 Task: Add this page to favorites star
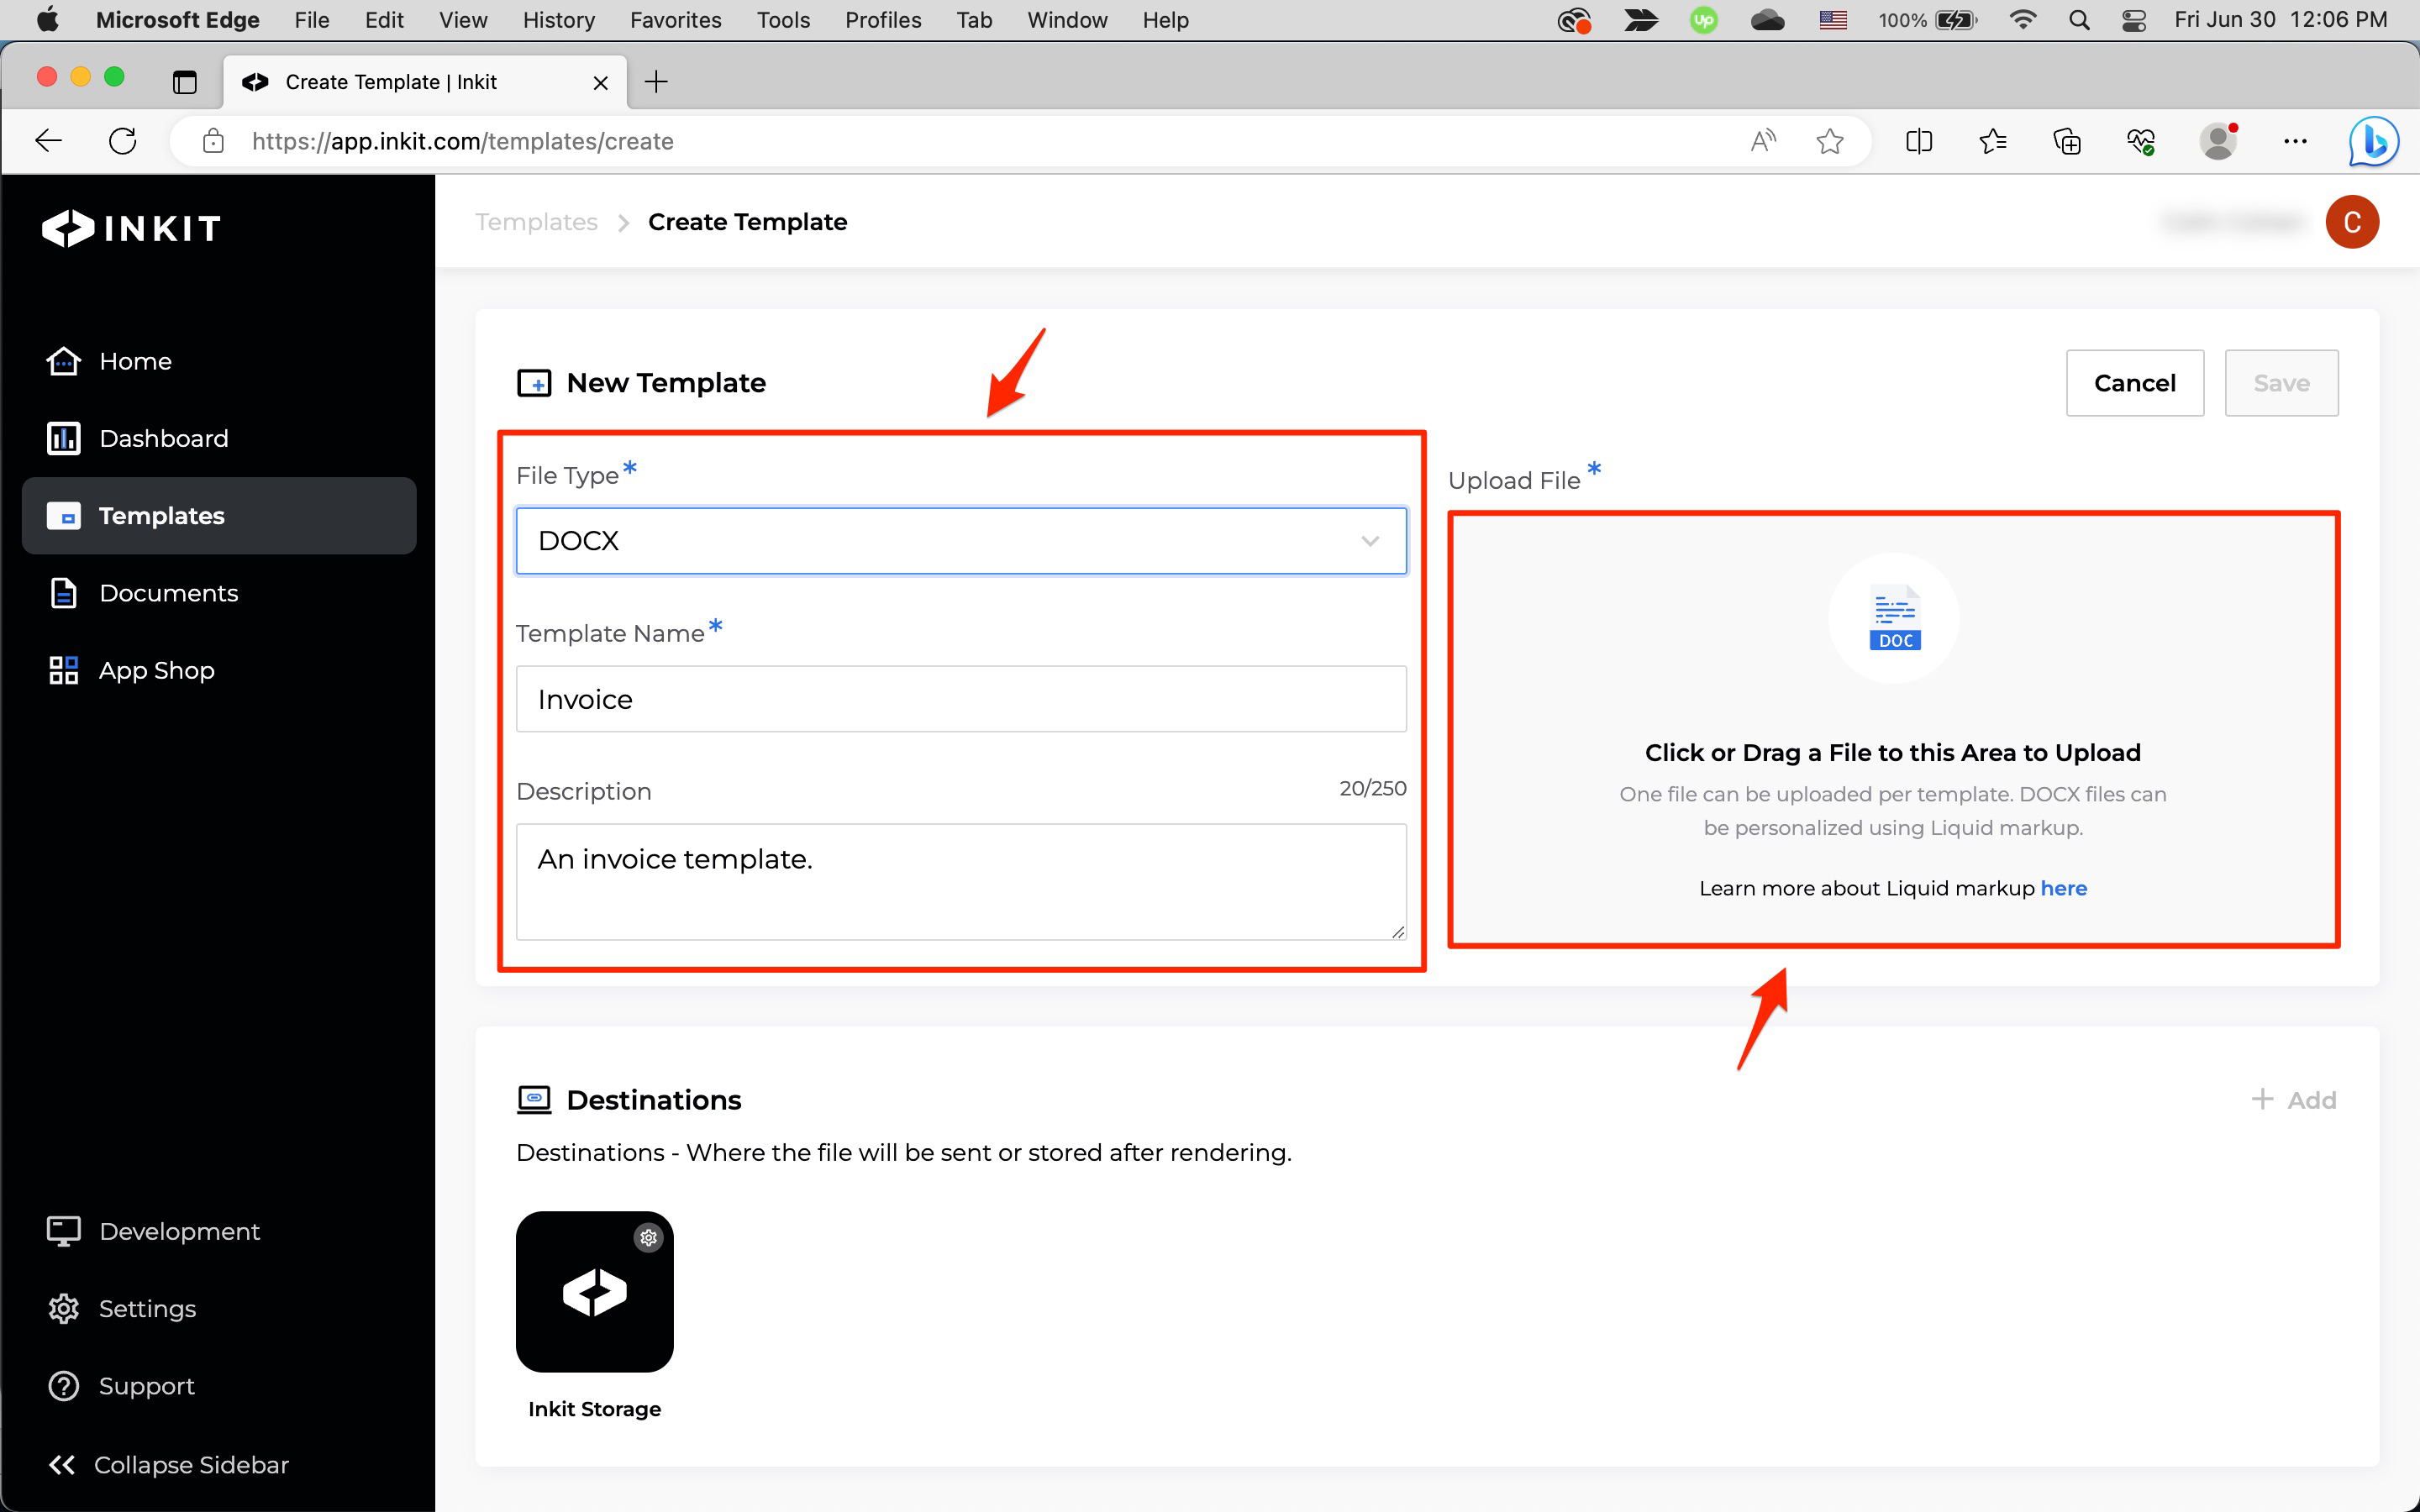click(x=1829, y=141)
